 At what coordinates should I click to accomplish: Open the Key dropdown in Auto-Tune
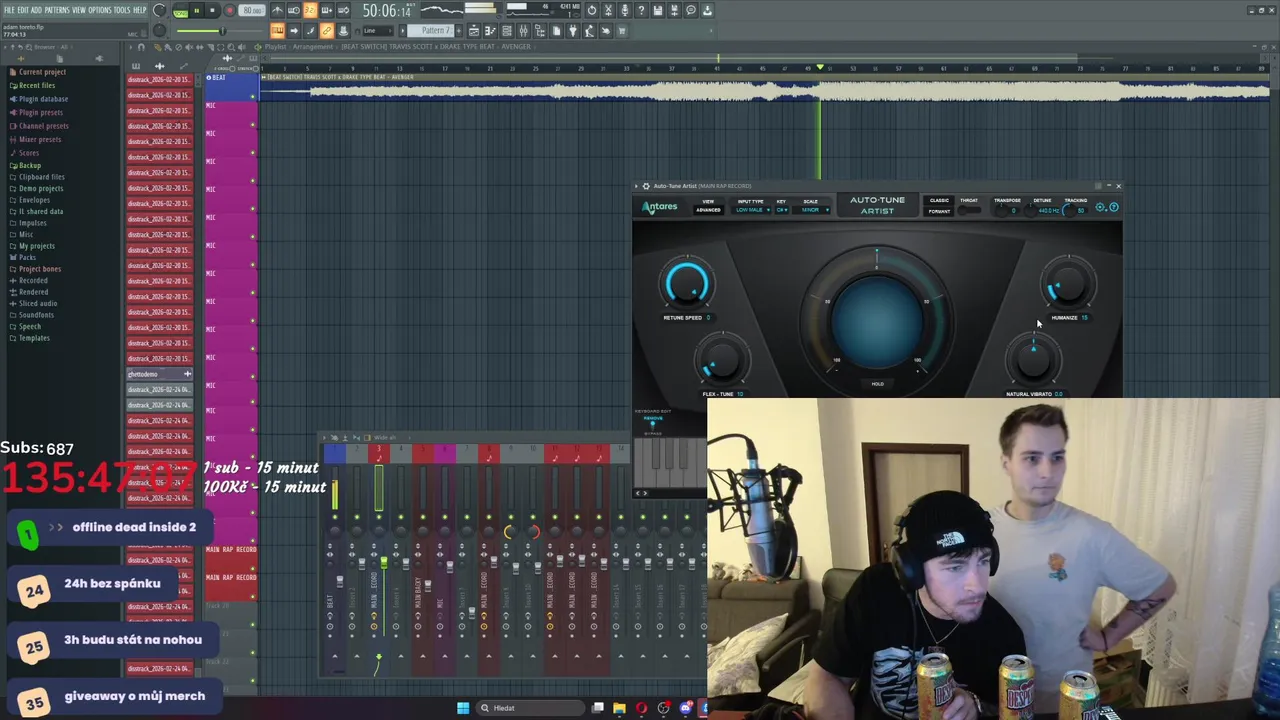(x=782, y=210)
